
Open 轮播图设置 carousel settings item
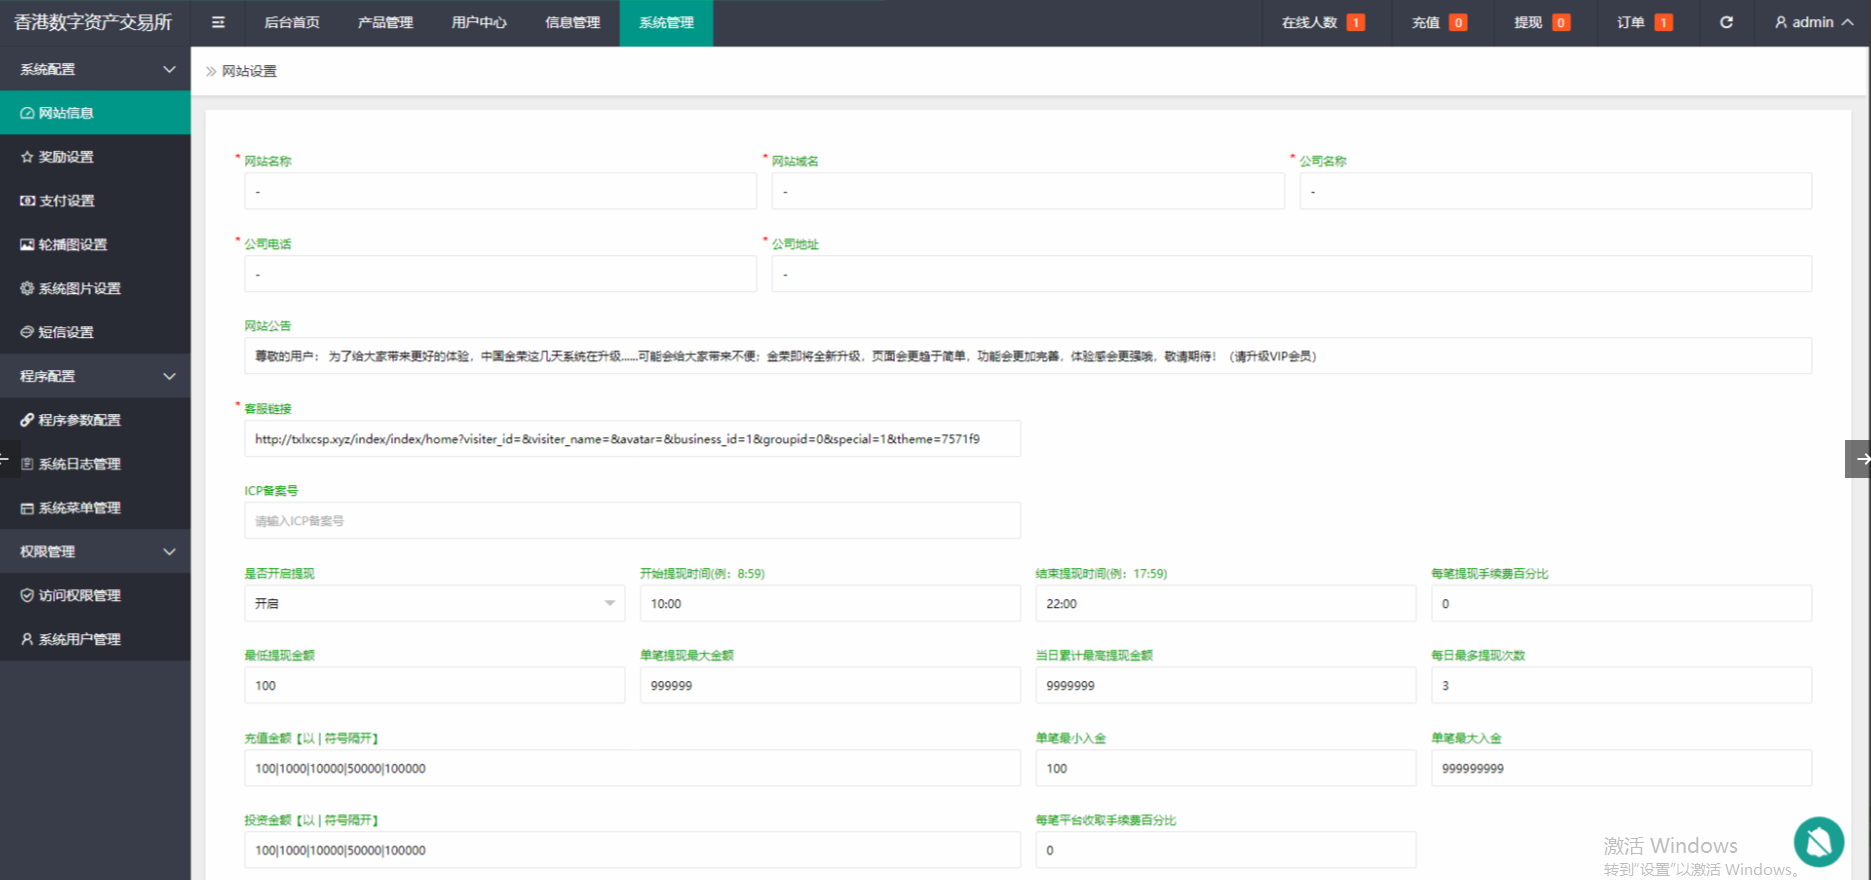[72, 245]
